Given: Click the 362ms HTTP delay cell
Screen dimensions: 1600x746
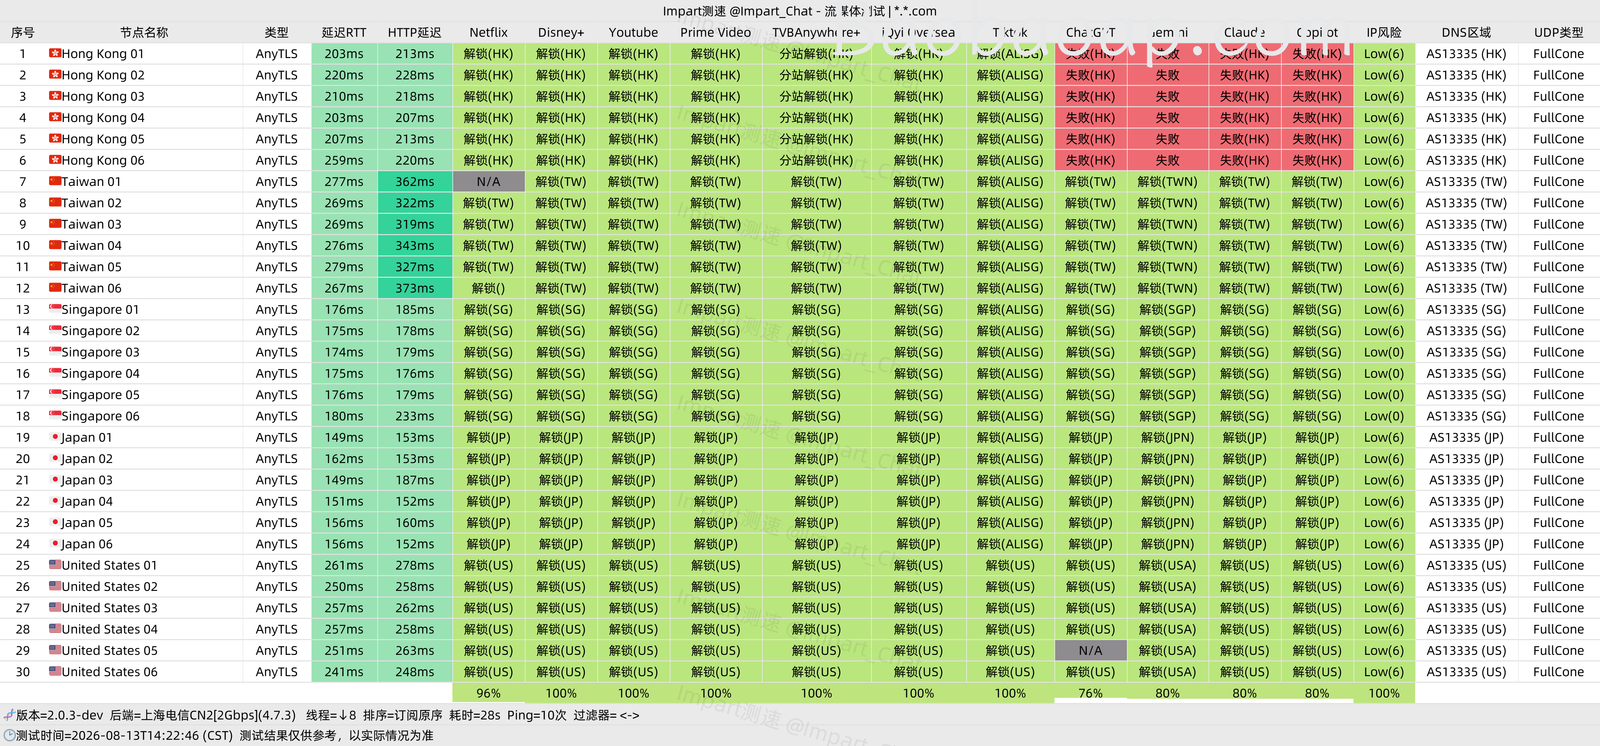Looking at the screenshot, I should point(414,181).
